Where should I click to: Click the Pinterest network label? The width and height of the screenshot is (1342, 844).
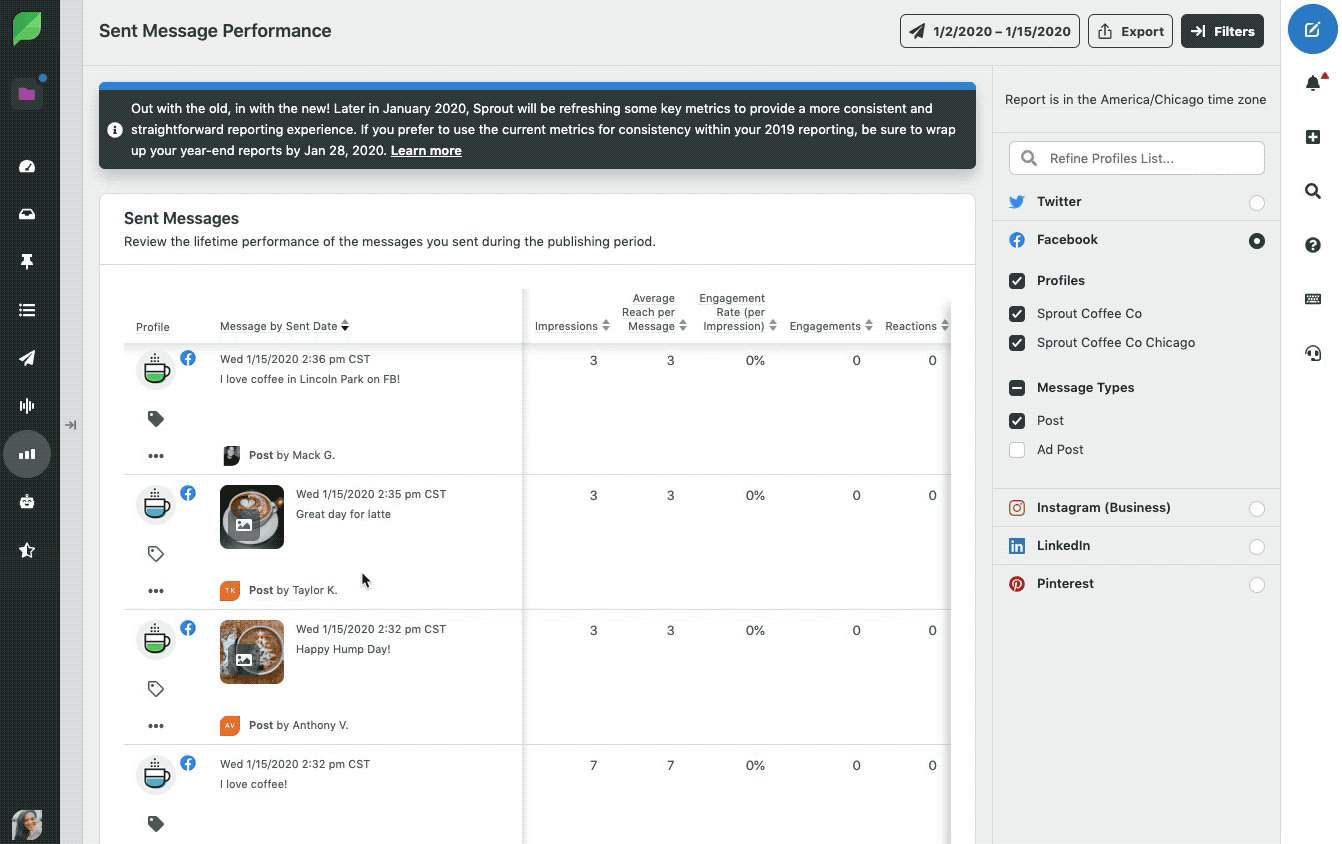1065,583
